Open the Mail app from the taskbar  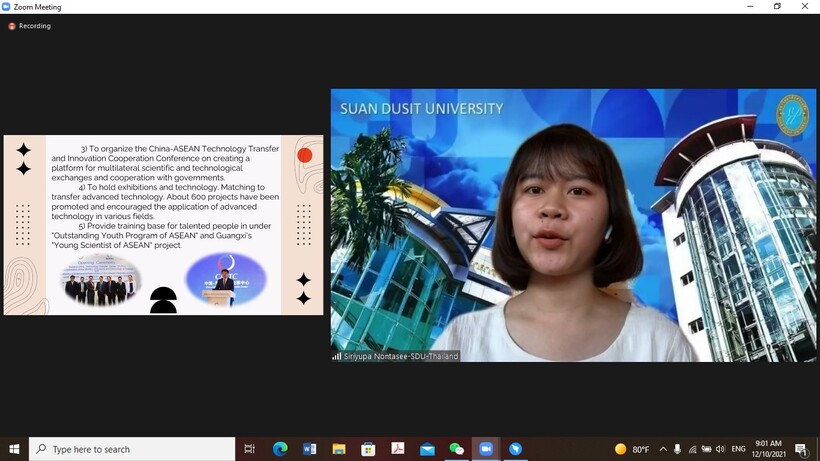427,449
